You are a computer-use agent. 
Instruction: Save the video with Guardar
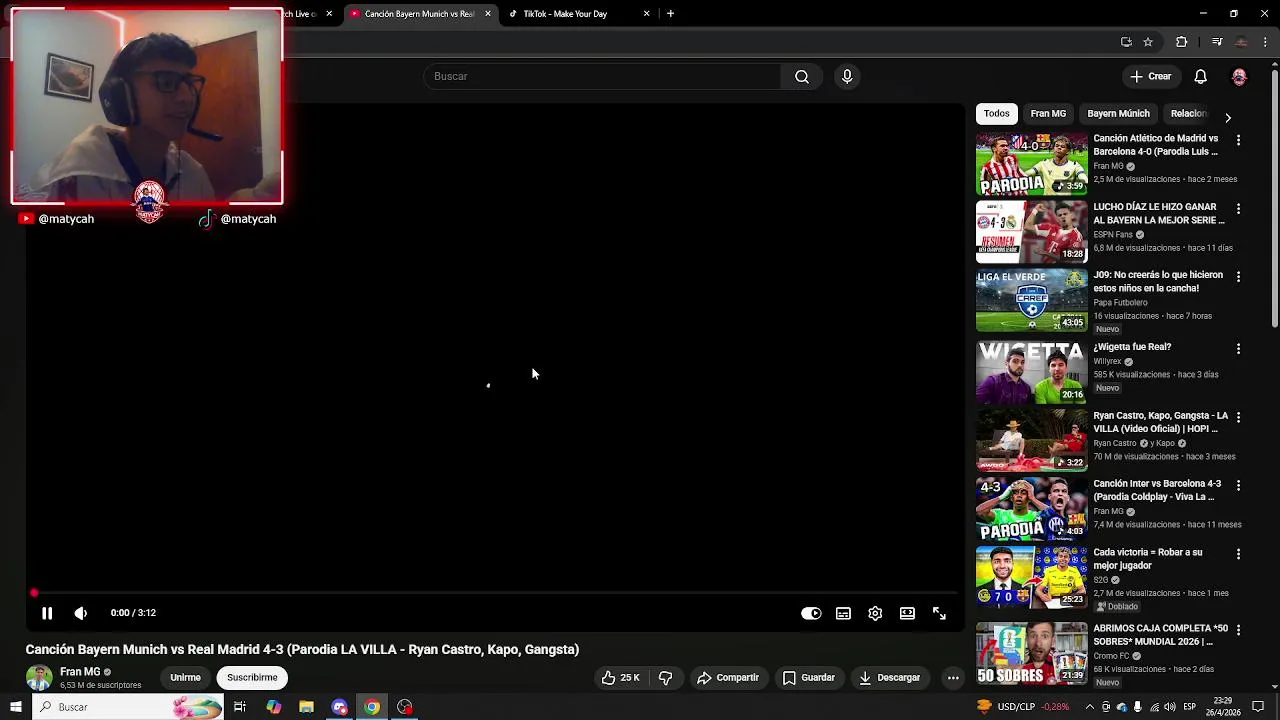tap(808, 677)
